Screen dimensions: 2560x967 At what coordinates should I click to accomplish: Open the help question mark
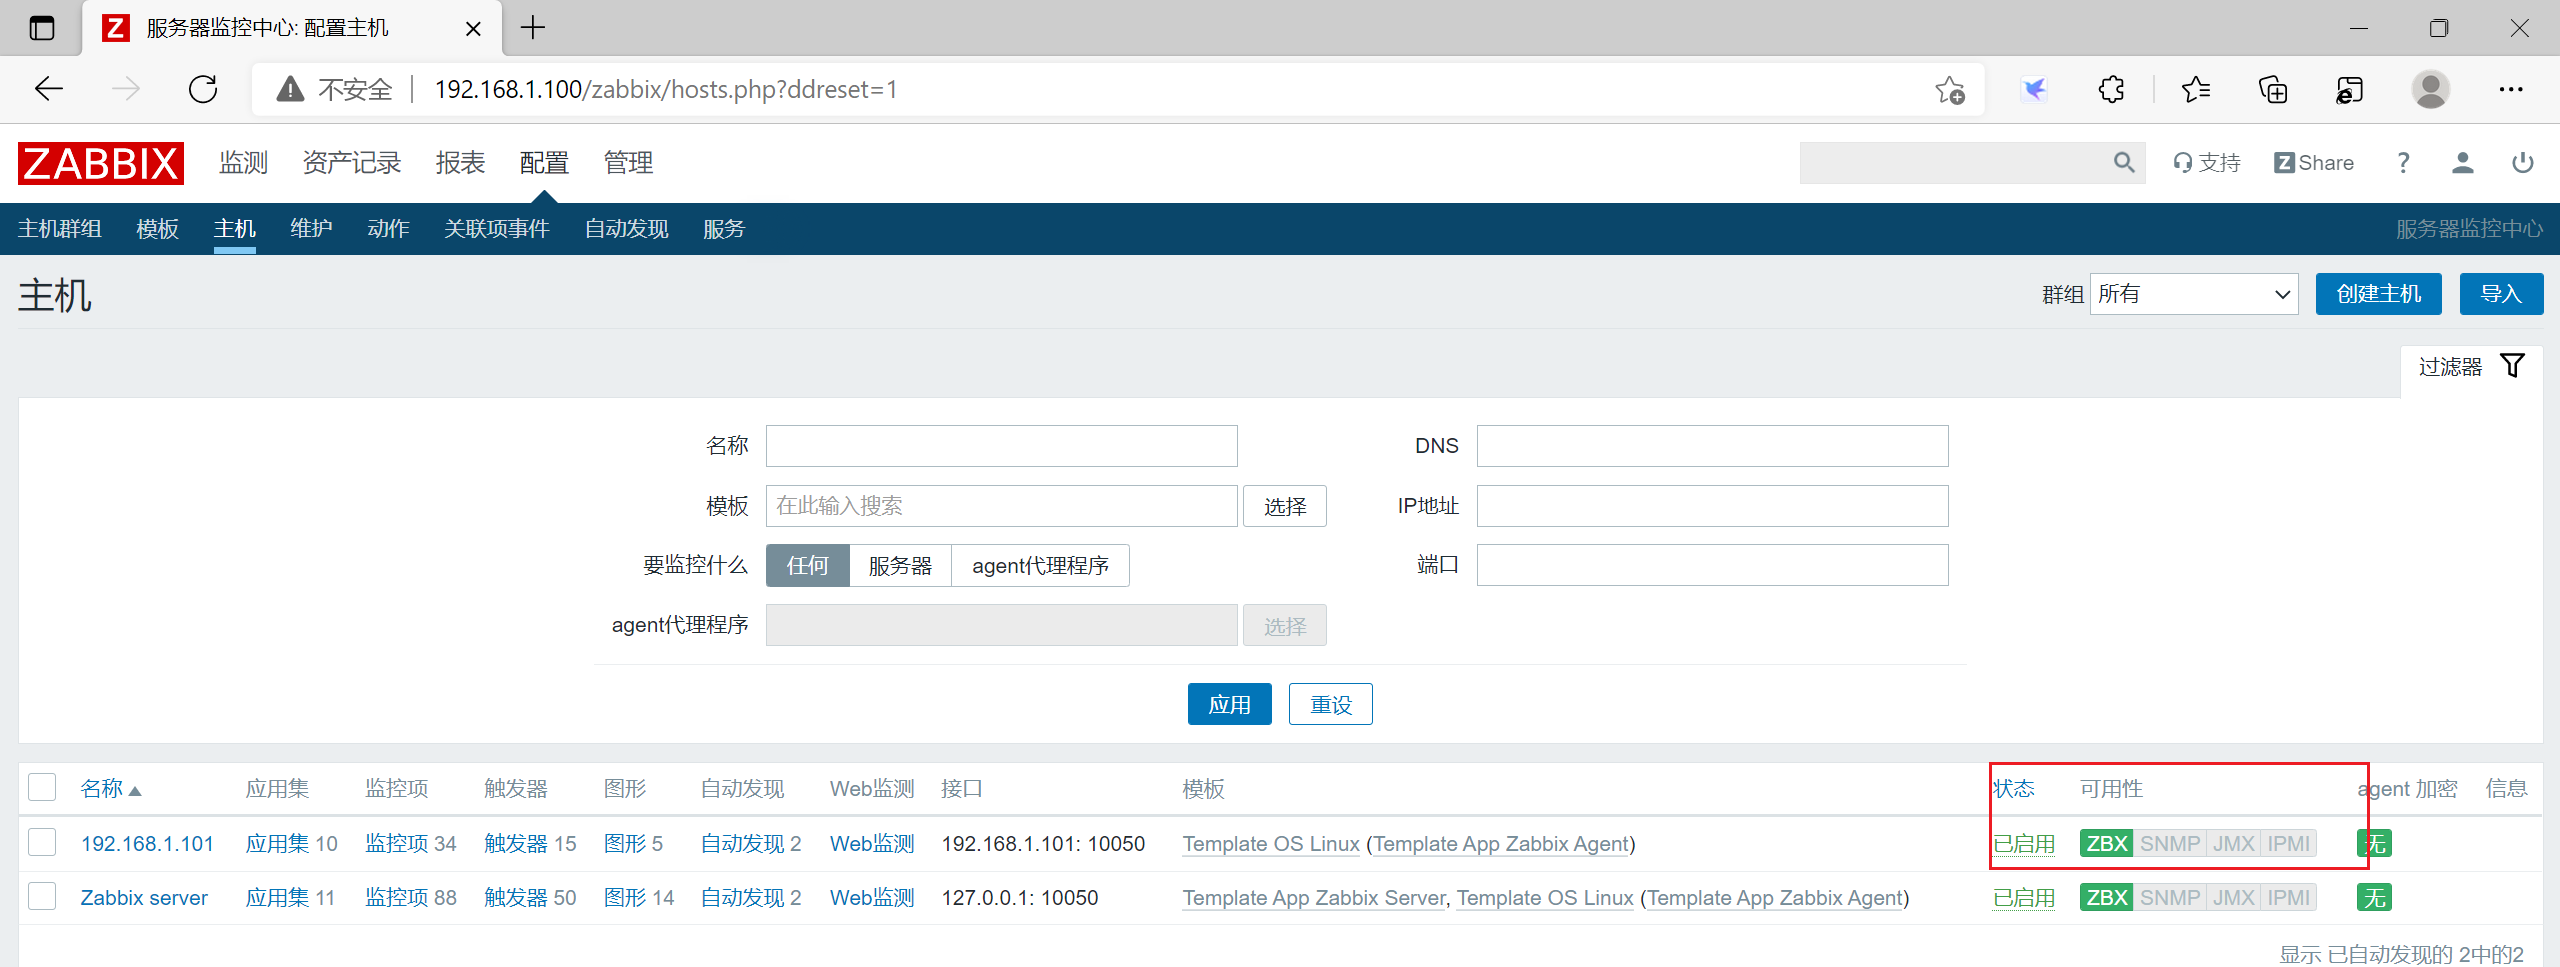point(2404,163)
